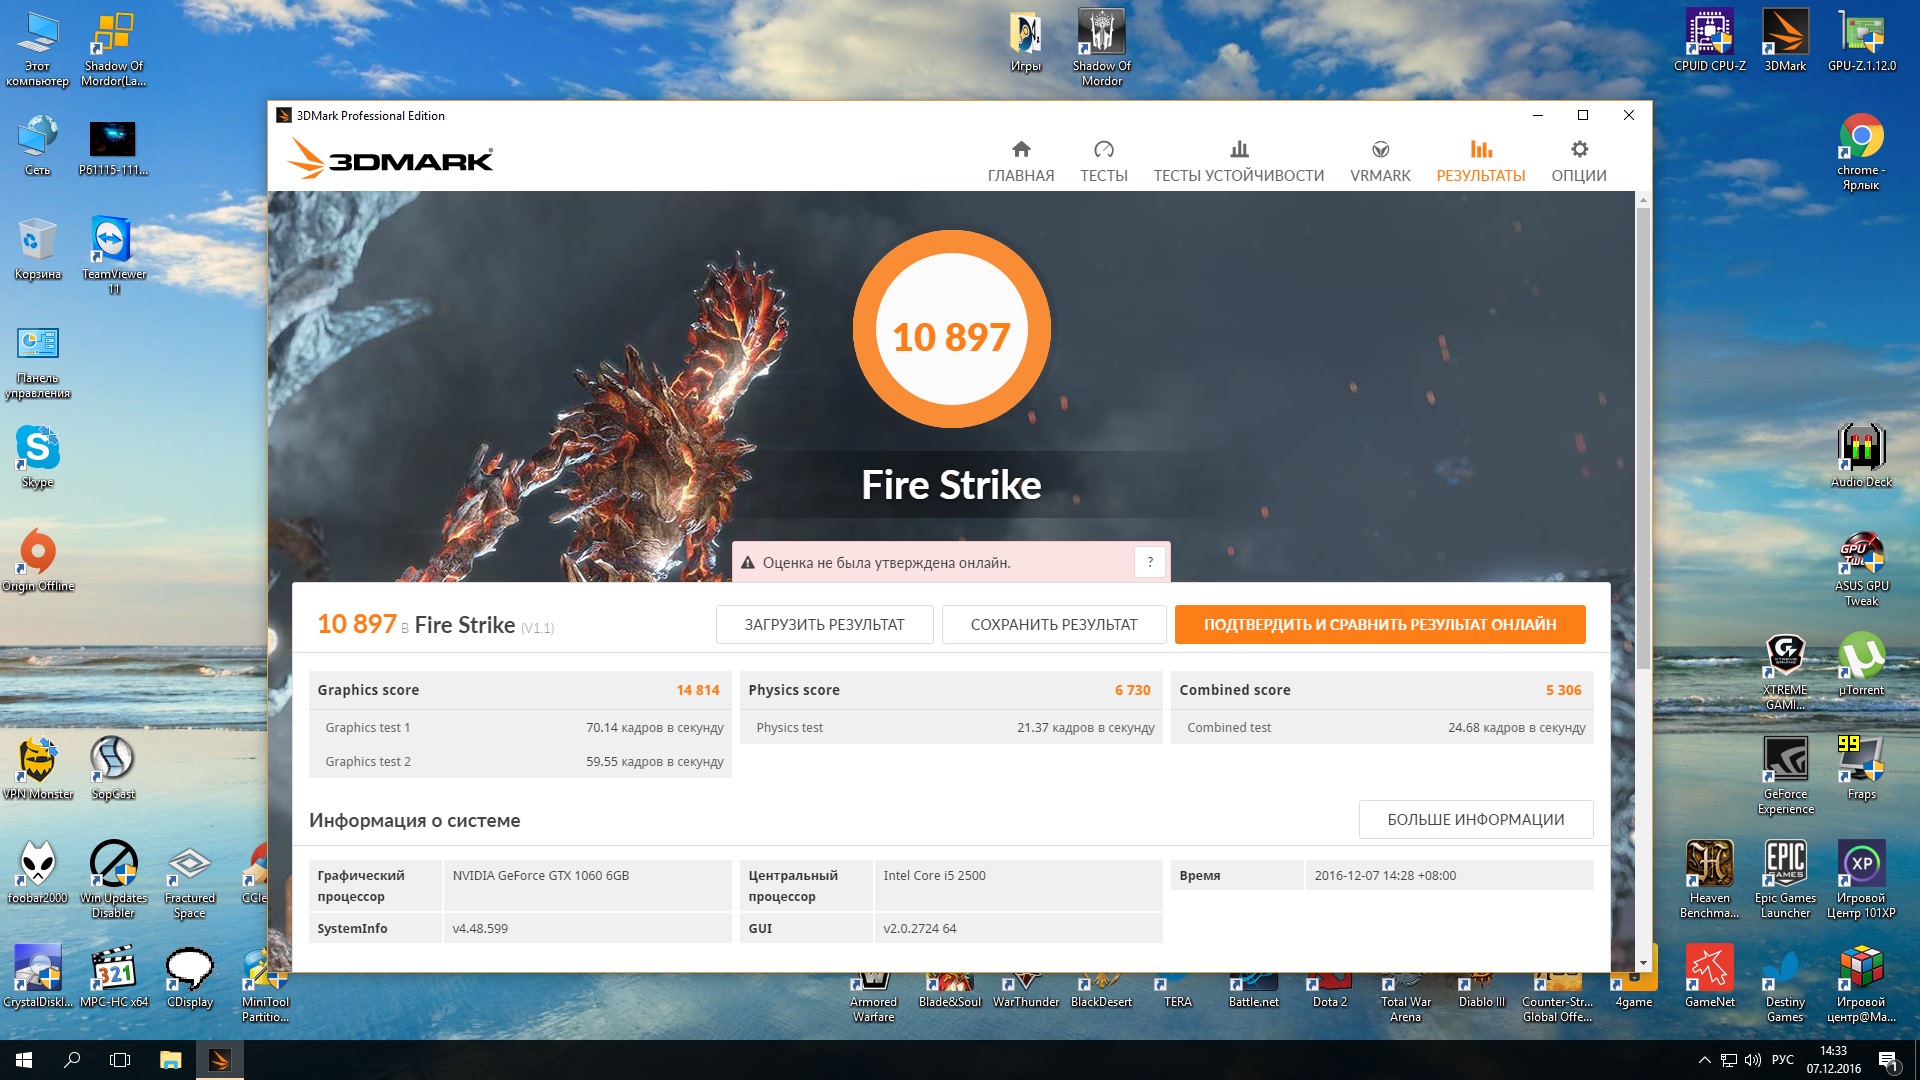
Task: Click РУС language indicator in taskbar
Action: (x=1782, y=1060)
